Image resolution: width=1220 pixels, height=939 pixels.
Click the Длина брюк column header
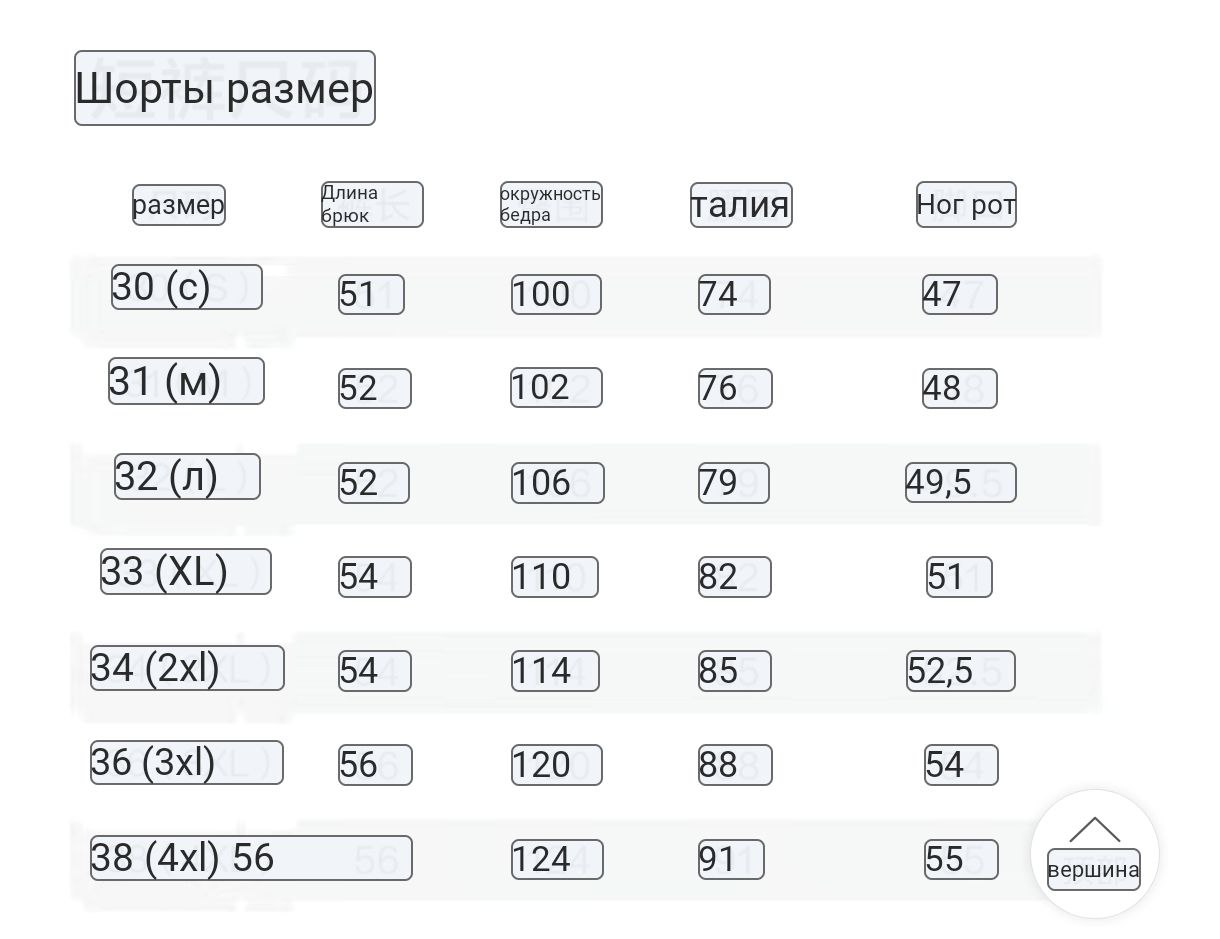(372, 204)
